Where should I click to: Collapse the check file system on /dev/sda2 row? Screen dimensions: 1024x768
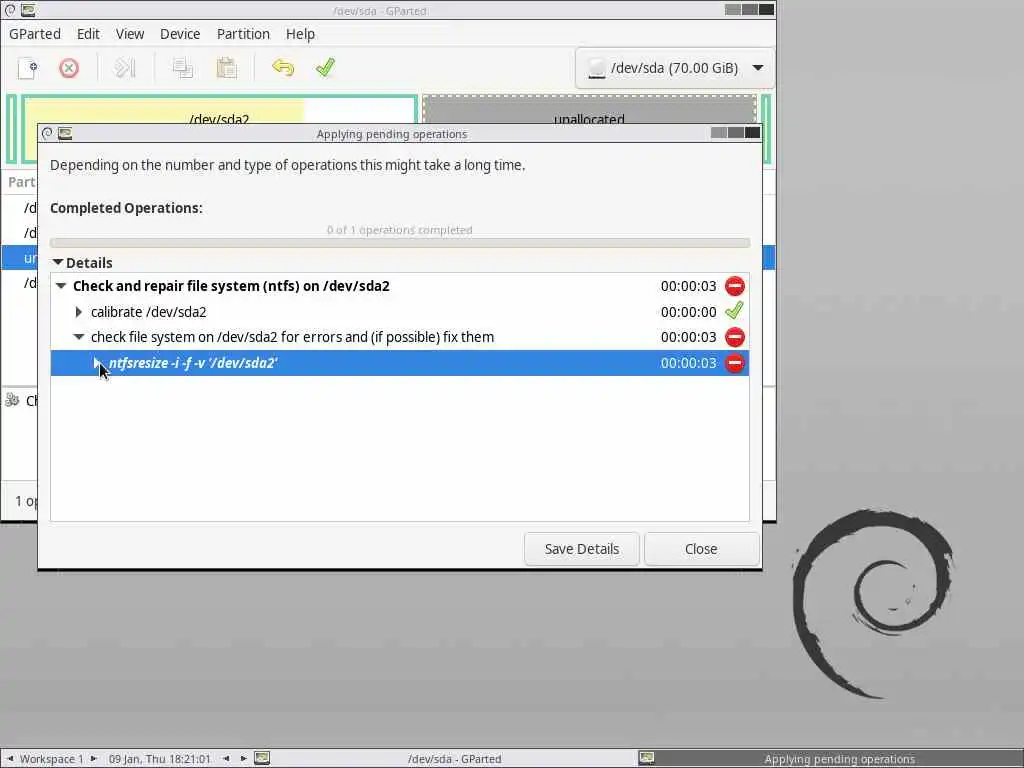[x=79, y=337]
